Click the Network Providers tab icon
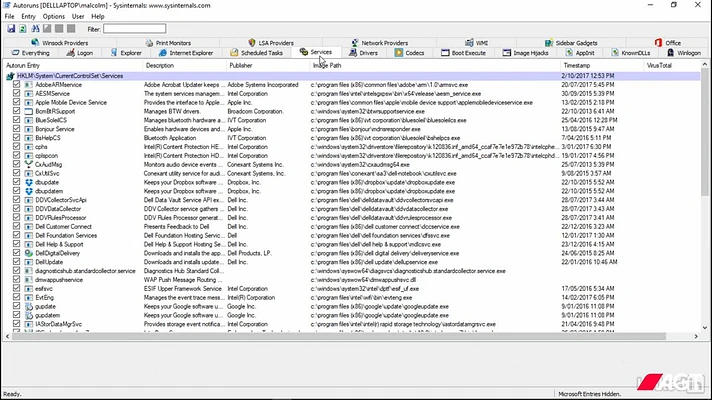 point(355,43)
